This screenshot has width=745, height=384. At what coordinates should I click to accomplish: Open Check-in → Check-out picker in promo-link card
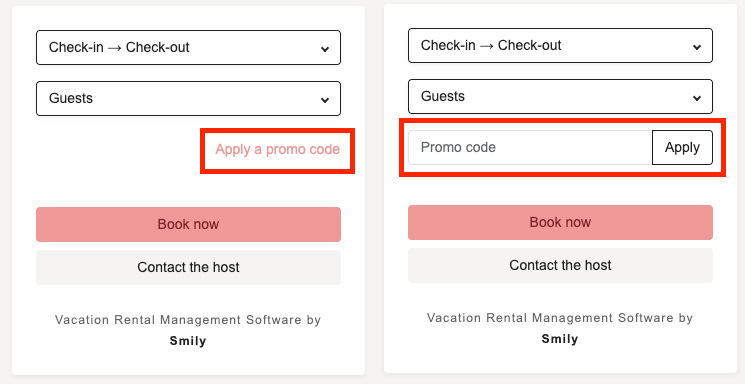coord(188,48)
